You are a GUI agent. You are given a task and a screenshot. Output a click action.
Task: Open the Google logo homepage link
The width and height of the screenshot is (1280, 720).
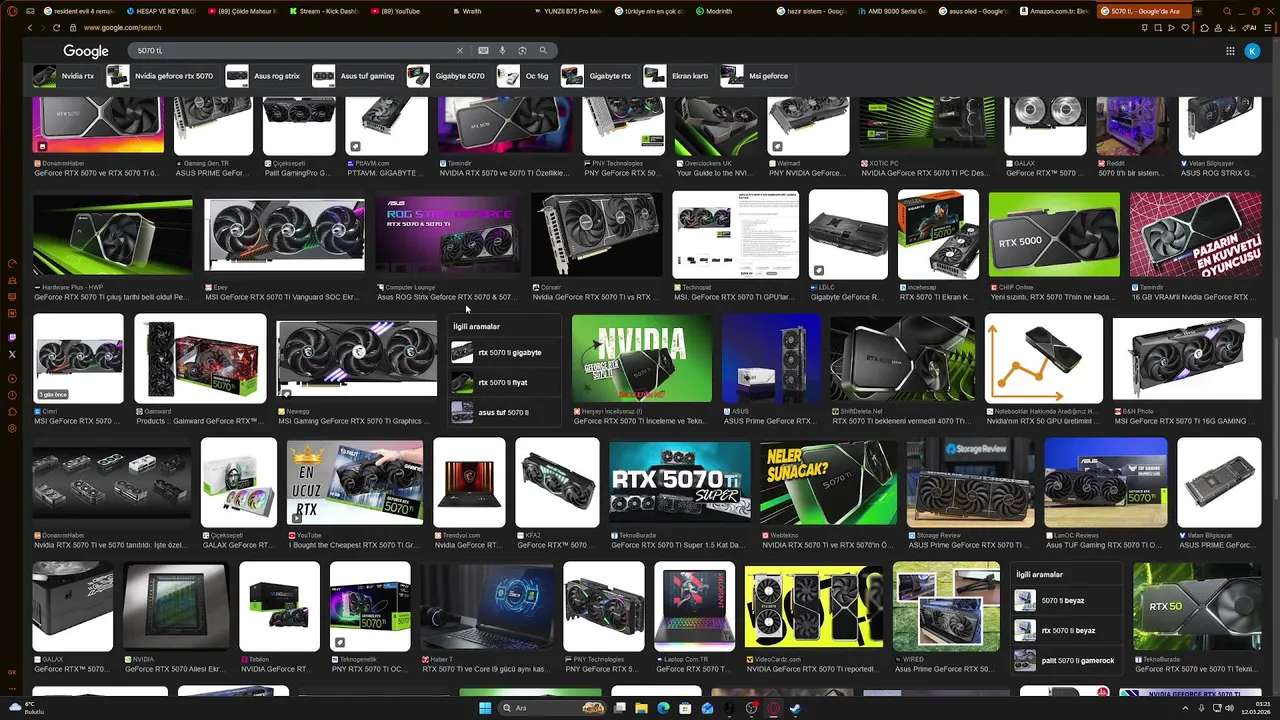pyautogui.click(x=86, y=51)
